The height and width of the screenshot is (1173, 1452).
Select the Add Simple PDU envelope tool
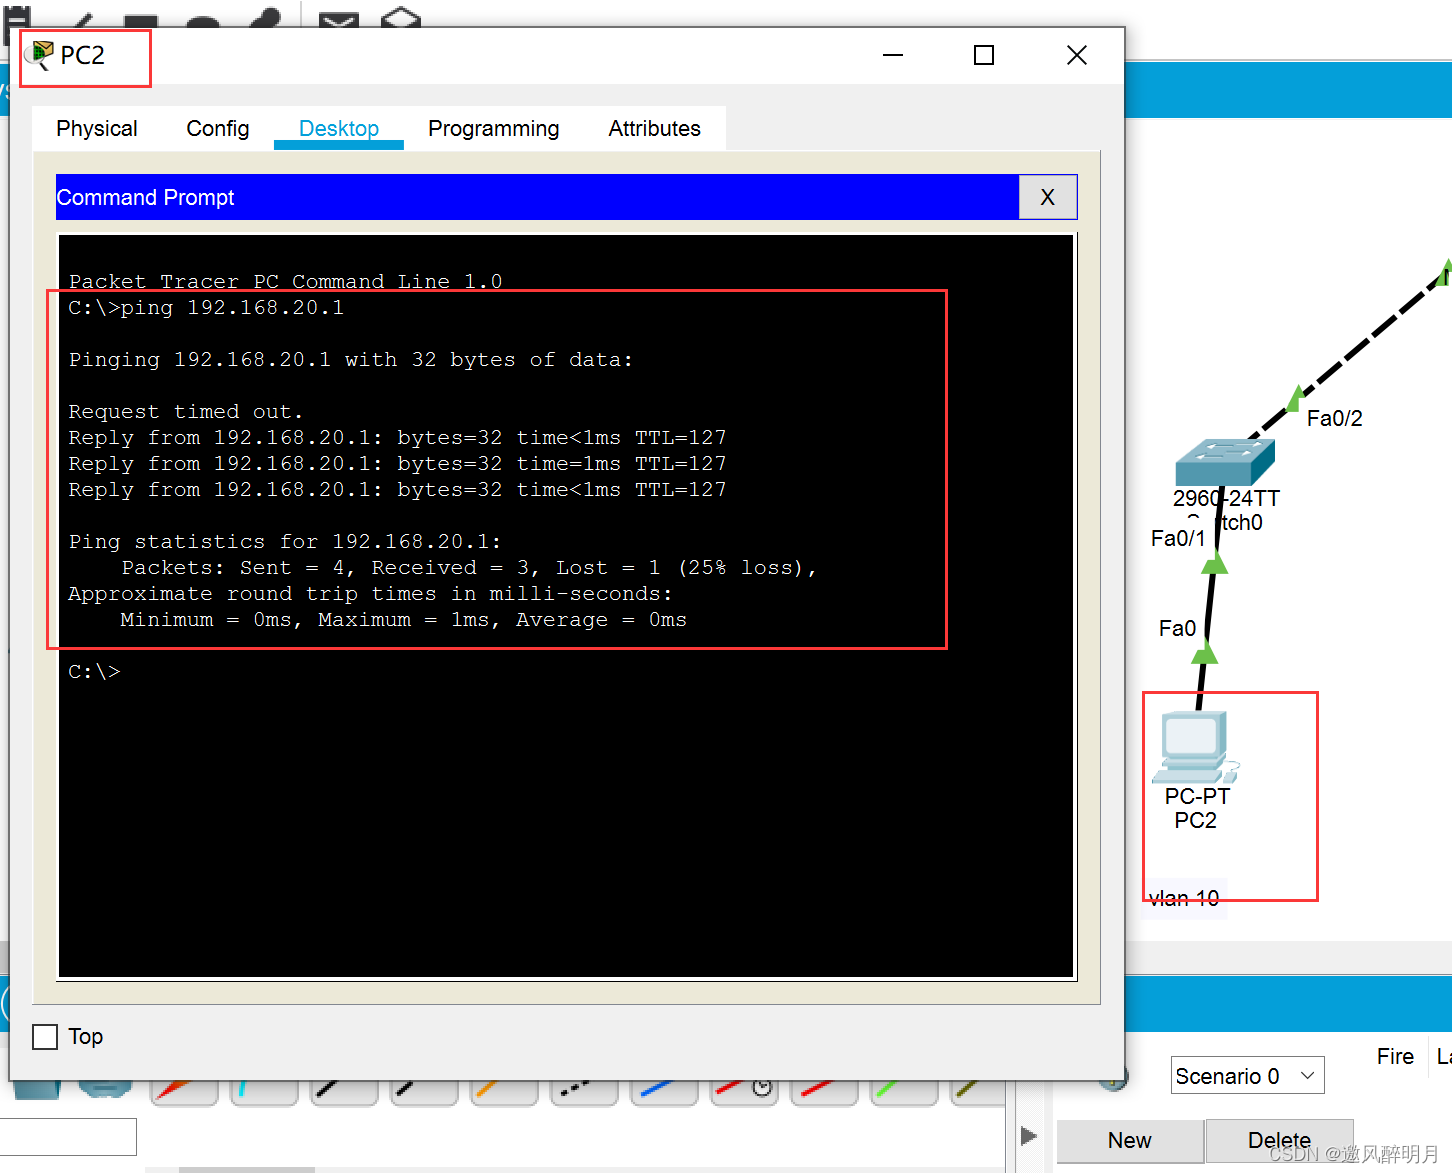pos(339,18)
